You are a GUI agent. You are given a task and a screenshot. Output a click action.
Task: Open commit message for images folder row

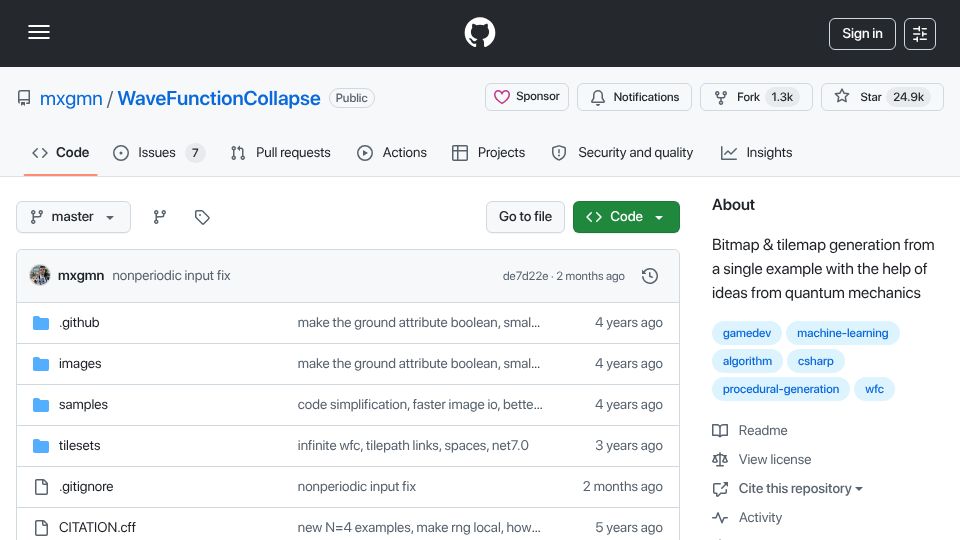(419, 364)
